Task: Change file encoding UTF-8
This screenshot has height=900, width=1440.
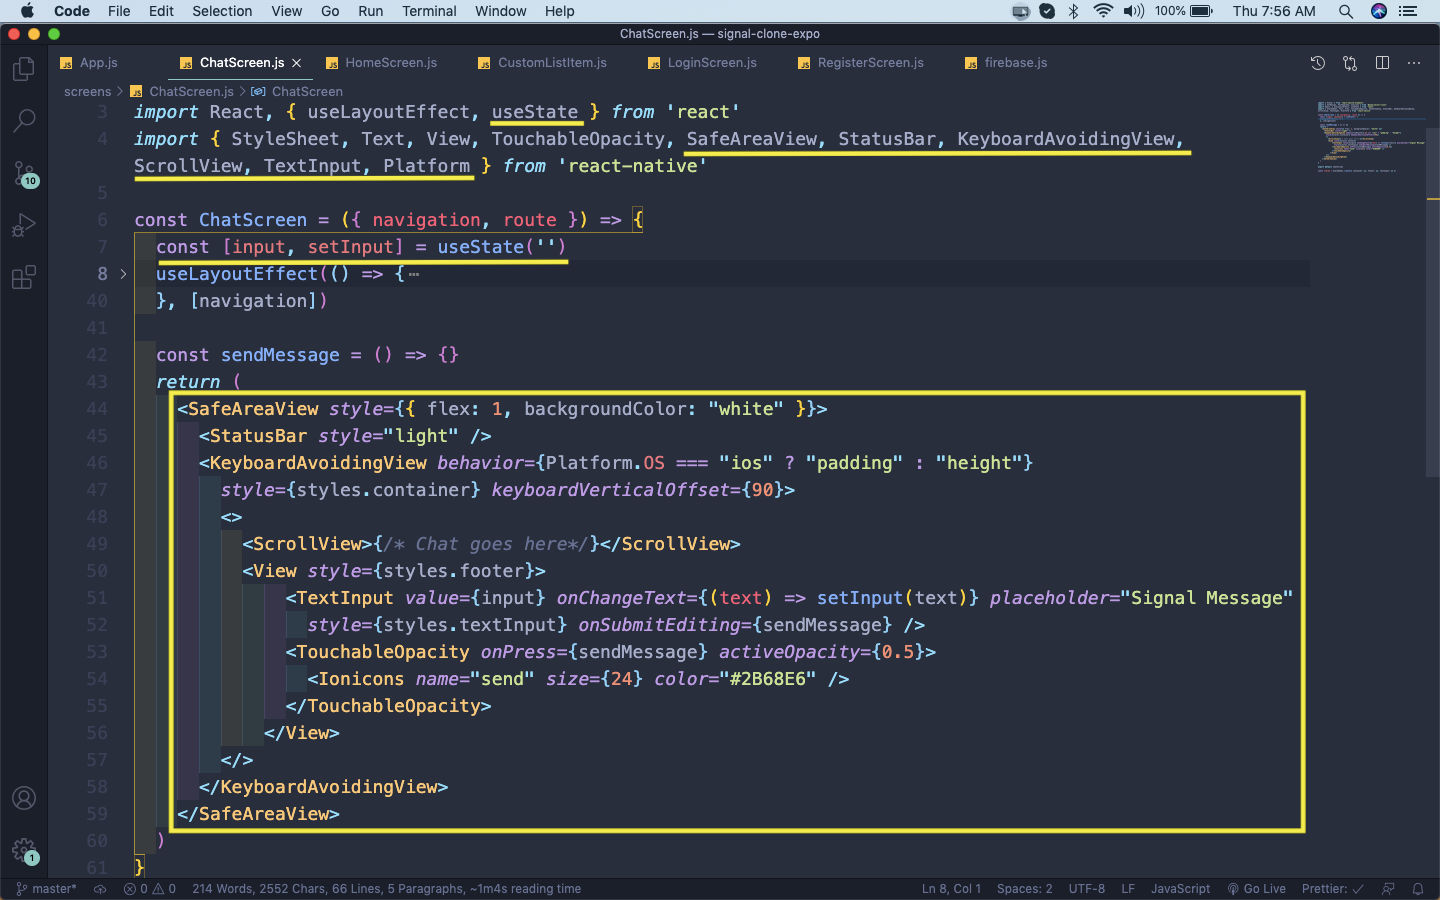Action: tap(1087, 889)
